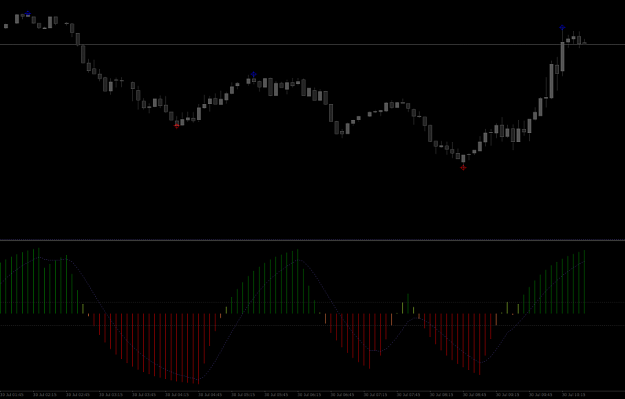Click the '30 Jul 09:45' time label
This screenshot has width=625, height=399.
[541, 395]
